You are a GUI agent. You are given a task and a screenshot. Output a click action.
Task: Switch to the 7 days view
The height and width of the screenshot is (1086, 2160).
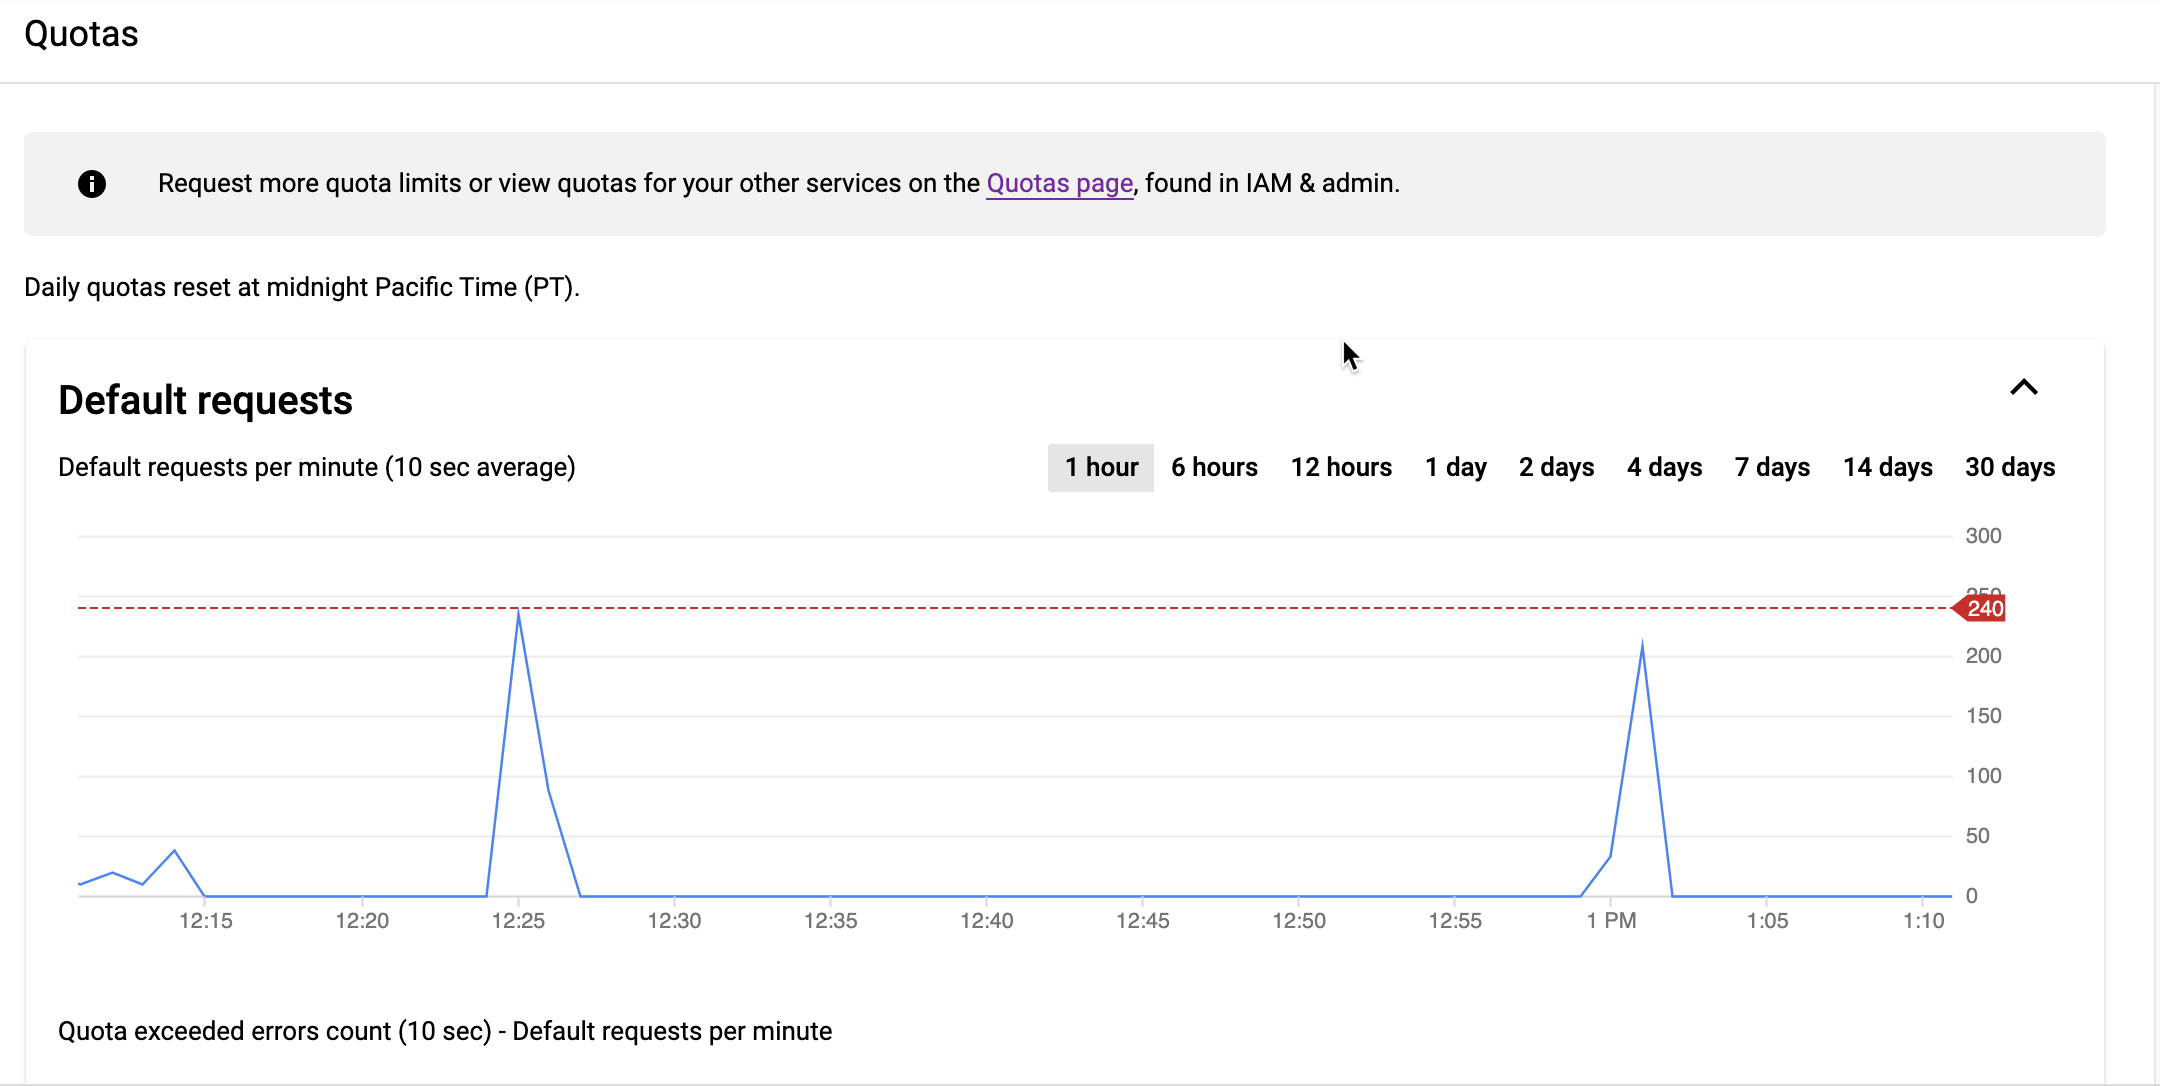(x=1771, y=467)
